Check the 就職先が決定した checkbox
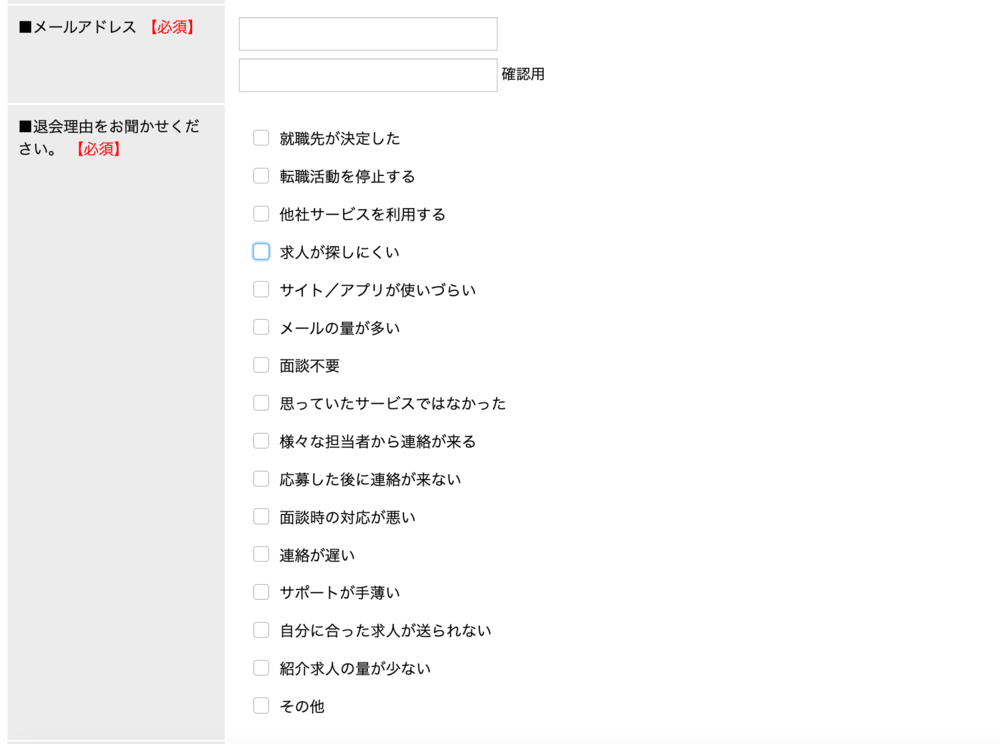The height and width of the screenshot is (744, 1000). [261, 138]
